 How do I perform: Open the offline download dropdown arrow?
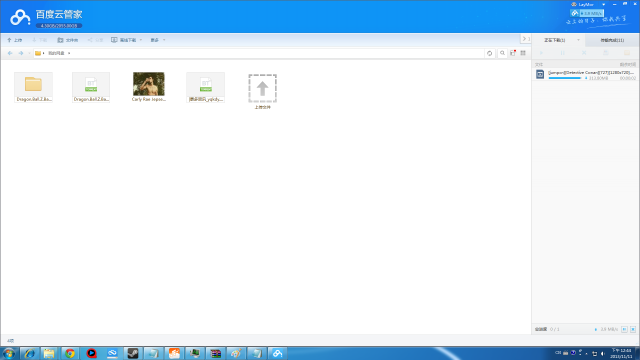pos(141,40)
